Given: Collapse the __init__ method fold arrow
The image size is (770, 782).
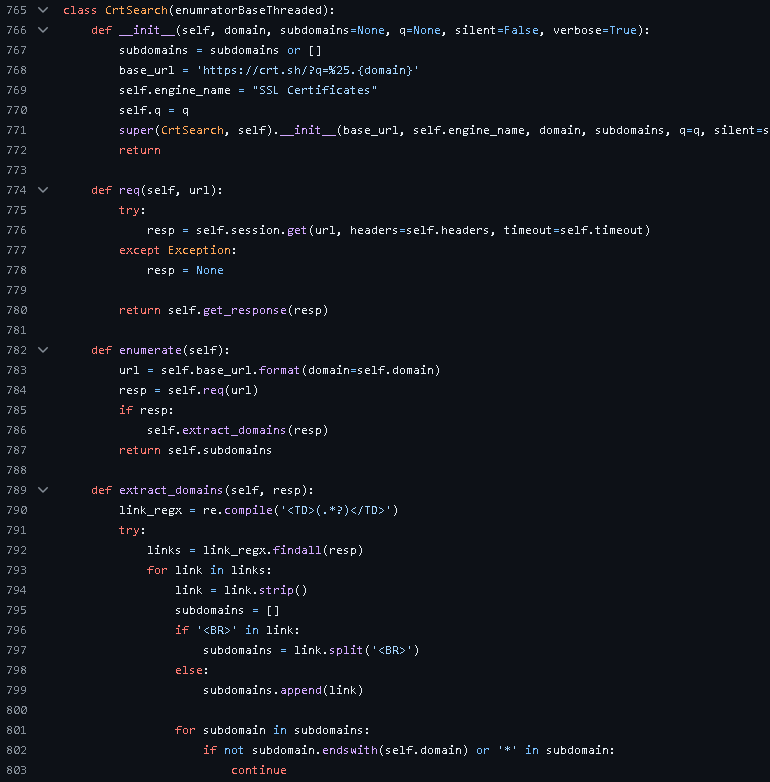Looking at the screenshot, I should [x=42, y=30].
